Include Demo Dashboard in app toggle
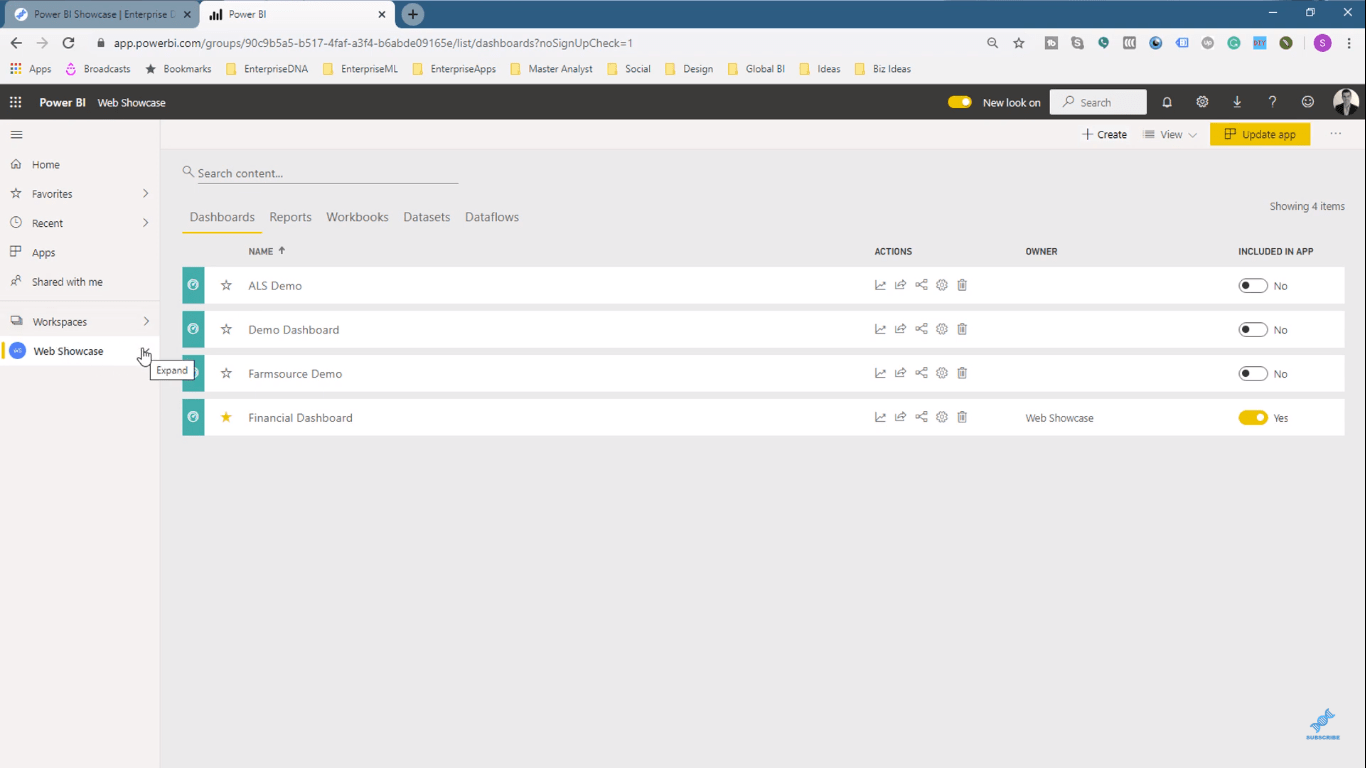This screenshot has width=1366, height=768. (1253, 330)
